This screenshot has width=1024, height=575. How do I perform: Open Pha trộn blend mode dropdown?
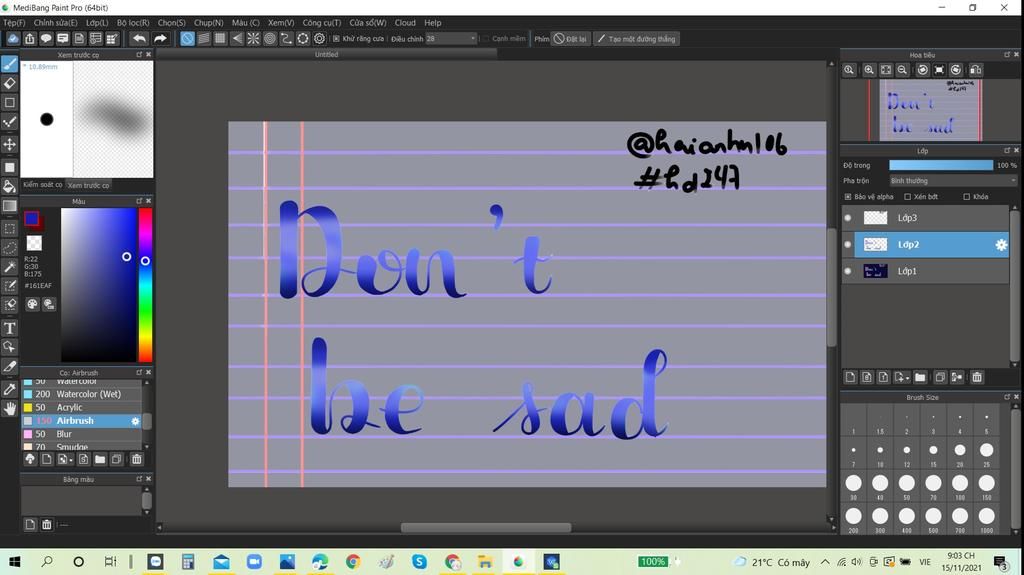(953, 181)
